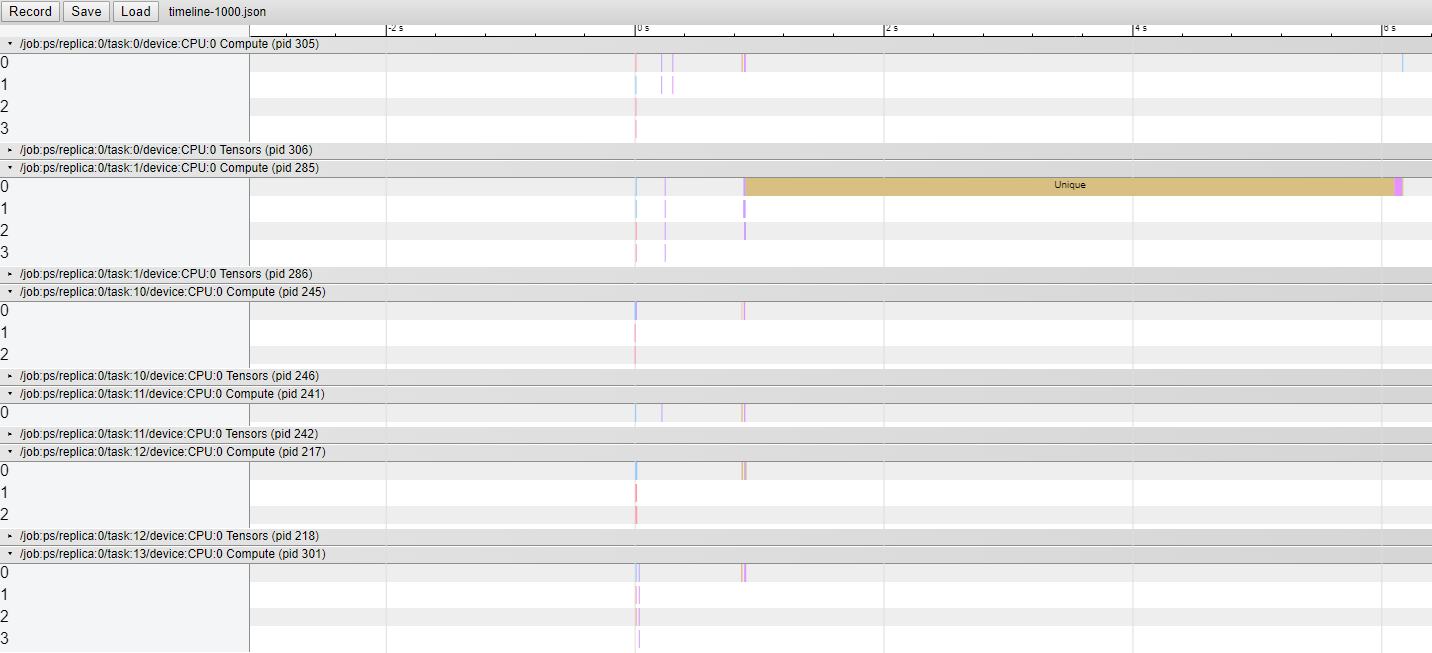Collapse the task:10 Compute (pid 245) process
The height and width of the screenshot is (653, 1432).
tap(9, 291)
